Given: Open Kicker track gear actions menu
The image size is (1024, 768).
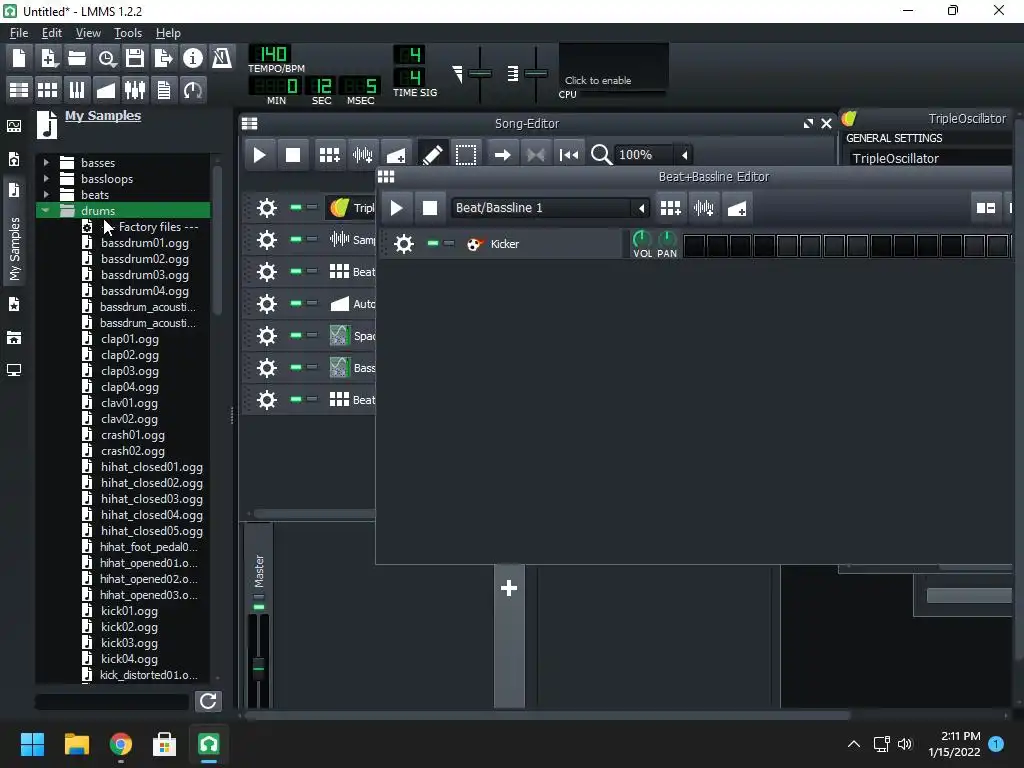Looking at the screenshot, I should pyautogui.click(x=404, y=244).
